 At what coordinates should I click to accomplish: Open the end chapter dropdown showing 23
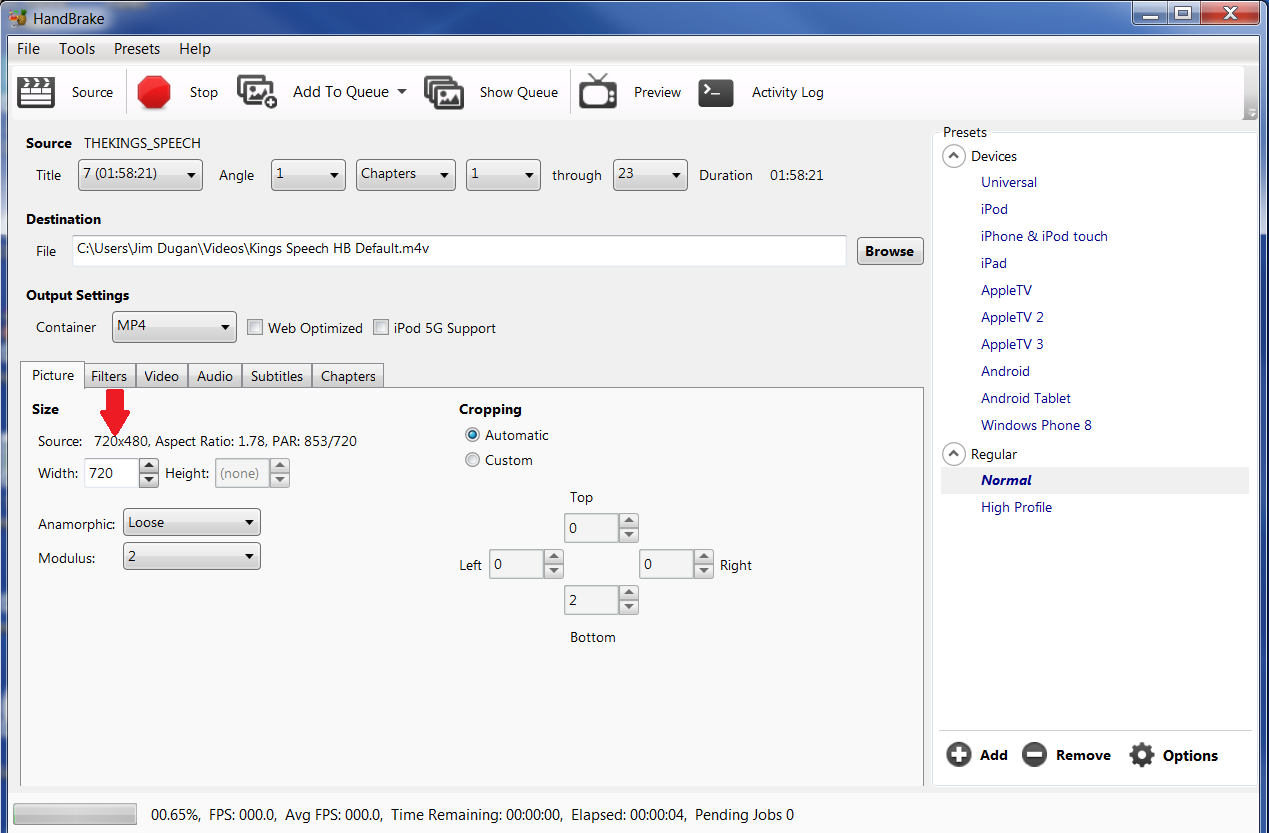coord(650,174)
